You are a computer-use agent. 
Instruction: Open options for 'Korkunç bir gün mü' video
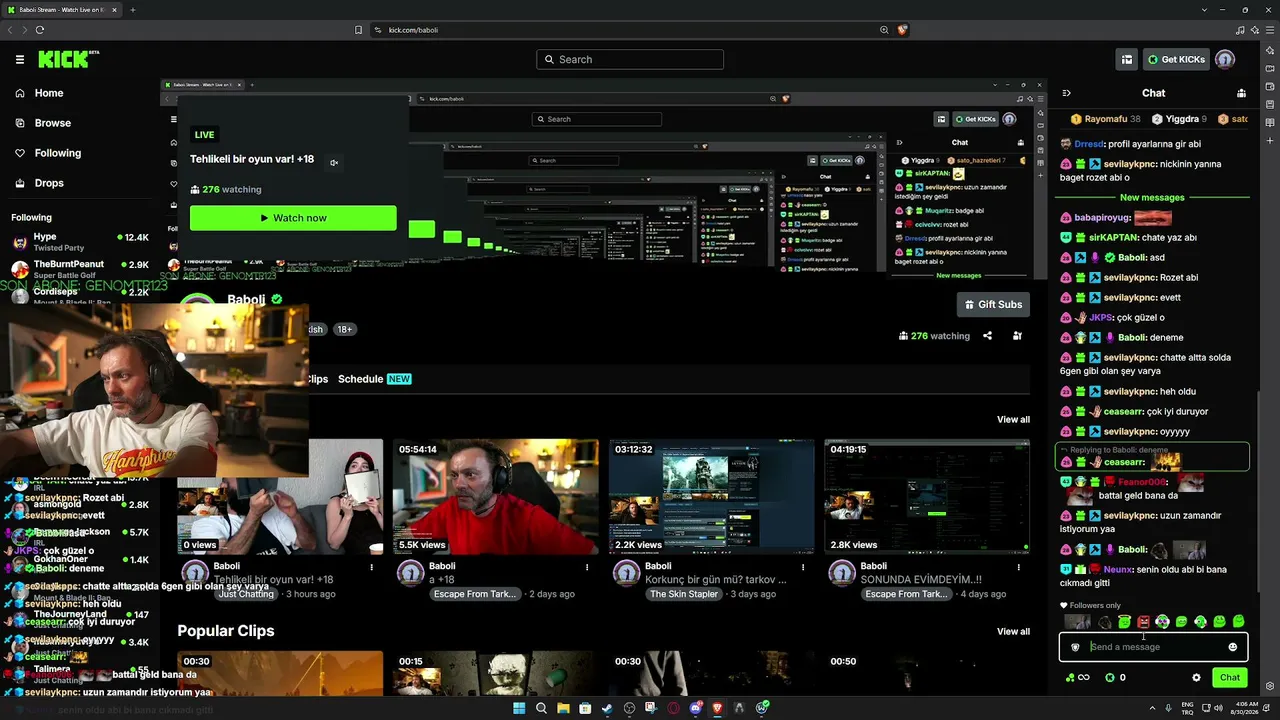[x=803, y=567]
